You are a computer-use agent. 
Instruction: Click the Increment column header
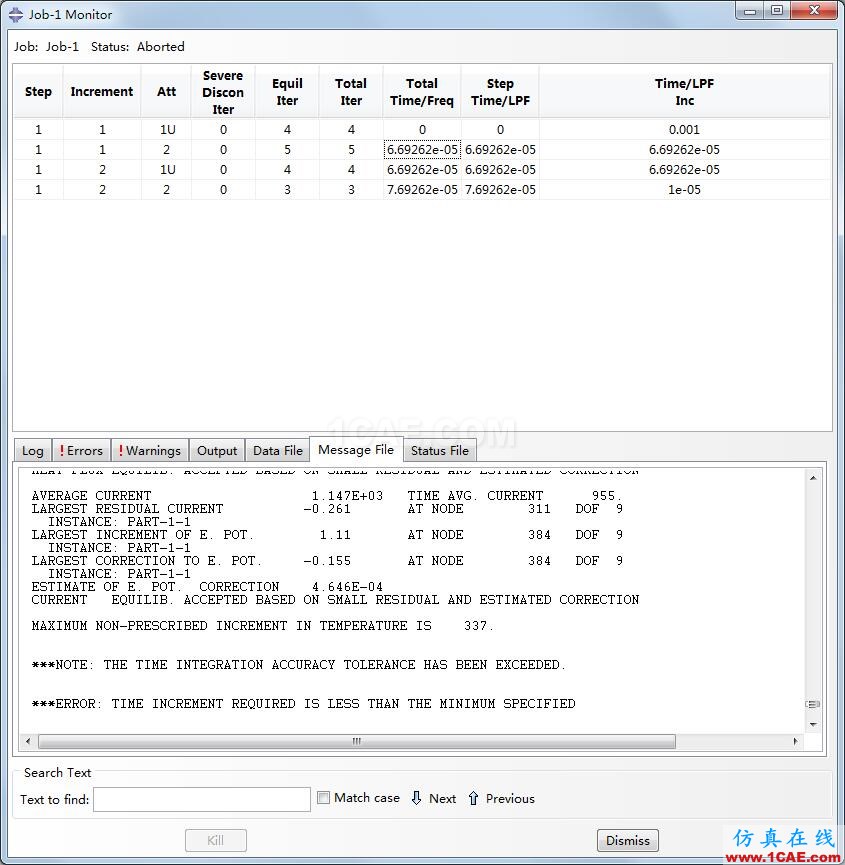[x=102, y=92]
